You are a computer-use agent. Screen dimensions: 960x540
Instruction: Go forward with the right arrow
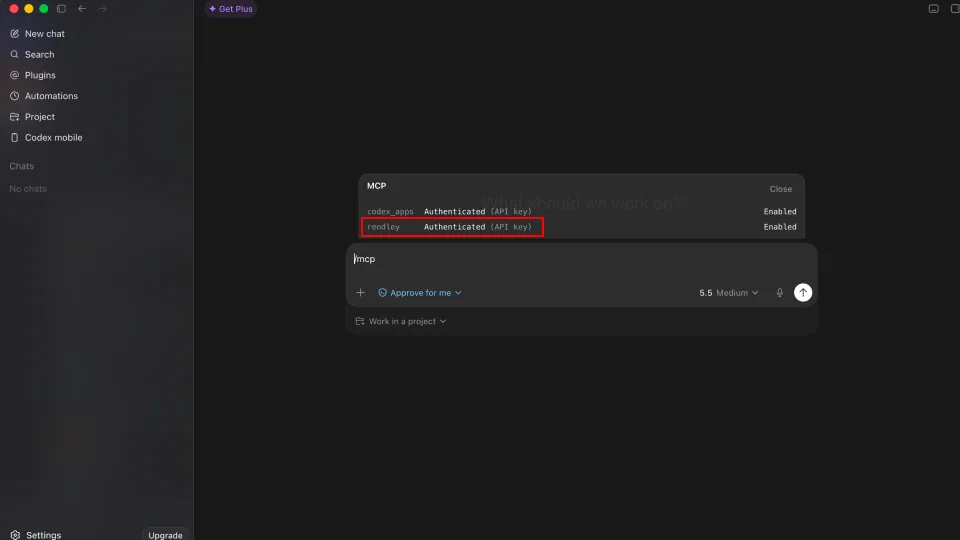102,9
